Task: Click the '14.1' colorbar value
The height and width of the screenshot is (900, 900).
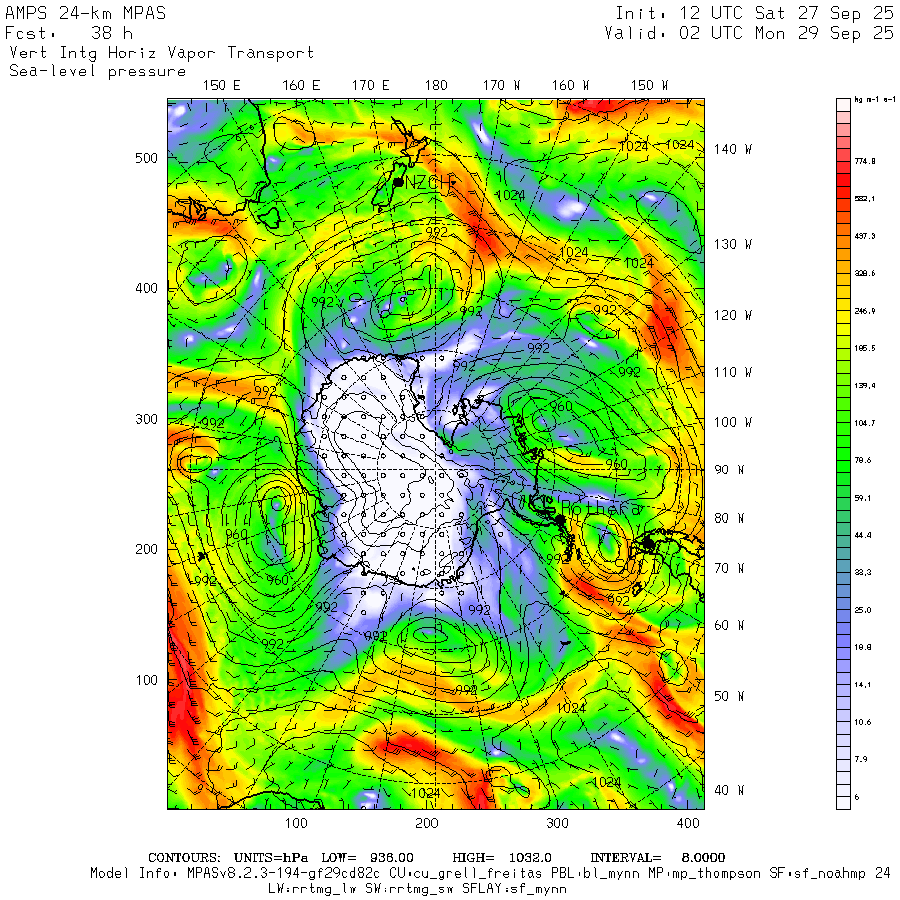Action: pos(863,684)
